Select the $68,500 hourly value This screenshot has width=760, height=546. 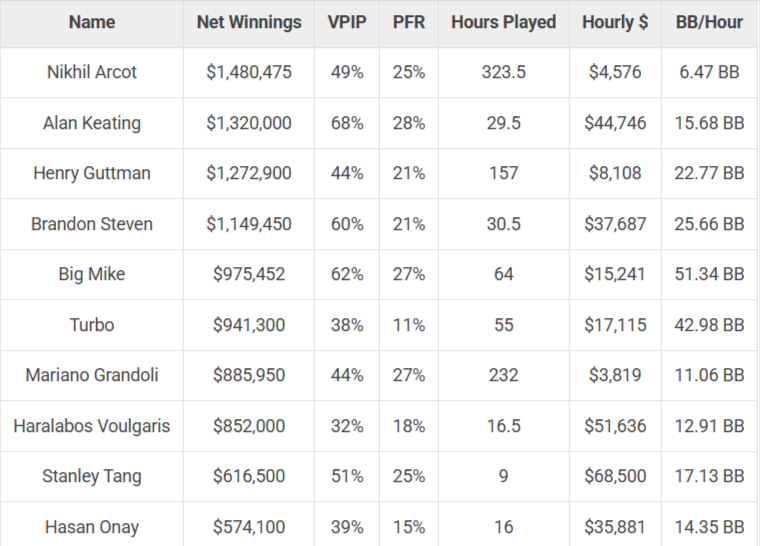pyautogui.click(x=614, y=476)
